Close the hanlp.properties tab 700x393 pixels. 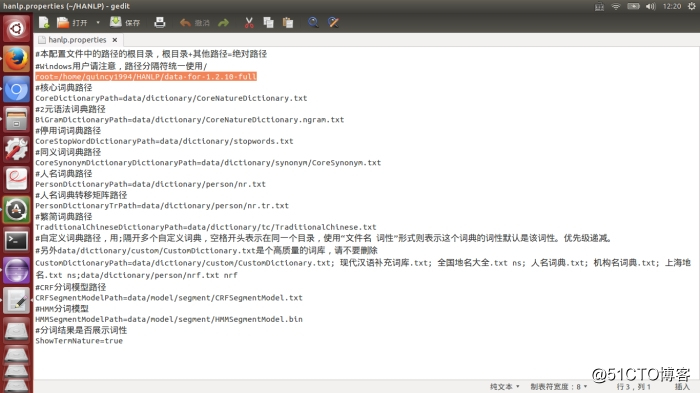coord(115,40)
